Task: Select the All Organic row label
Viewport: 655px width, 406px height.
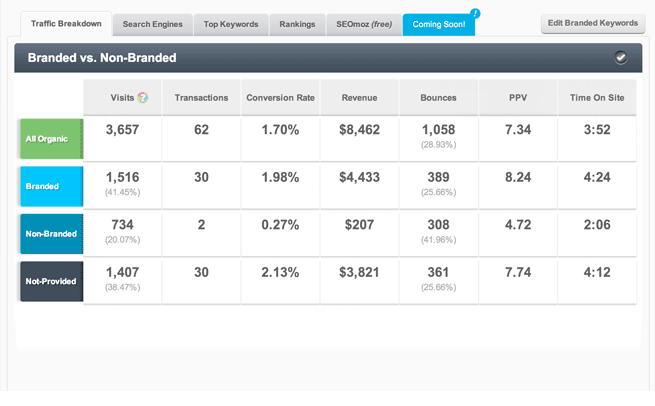Action: click(51, 139)
